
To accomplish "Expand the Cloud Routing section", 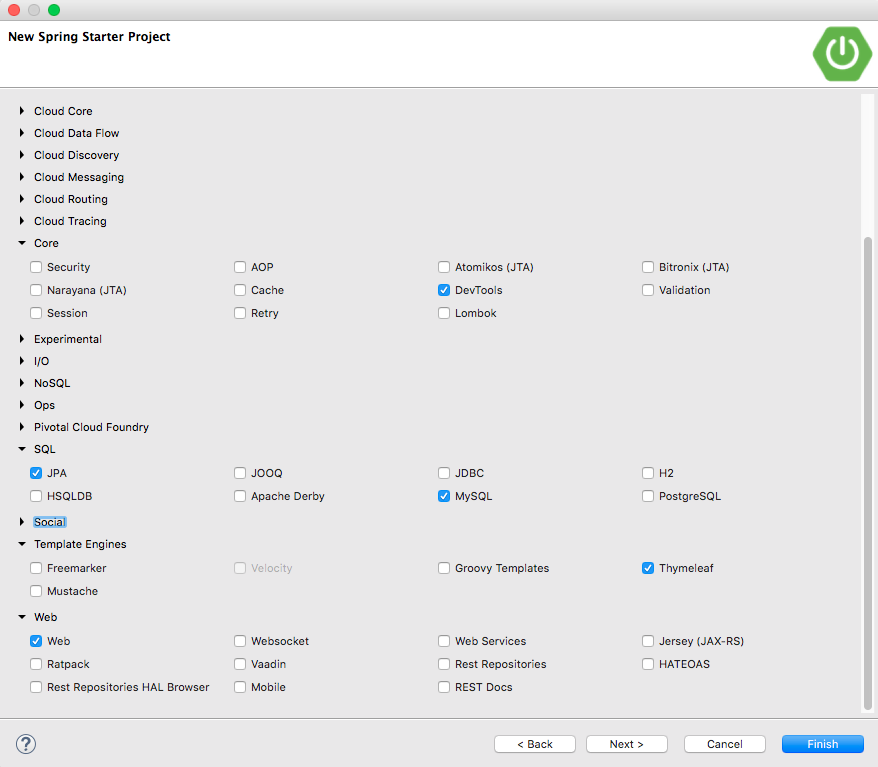I will pyautogui.click(x=22, y=199).
